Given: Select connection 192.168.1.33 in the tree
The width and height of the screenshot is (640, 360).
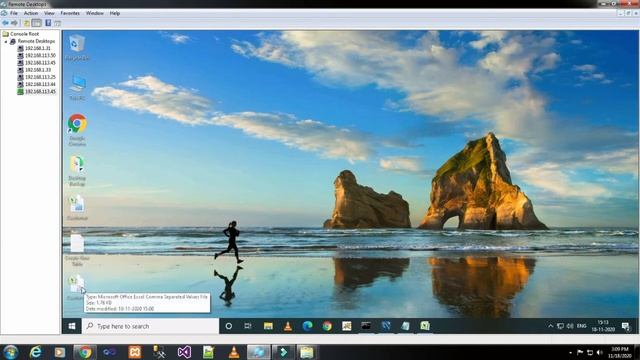Looking at the screenshot, I should coord(38,70).
